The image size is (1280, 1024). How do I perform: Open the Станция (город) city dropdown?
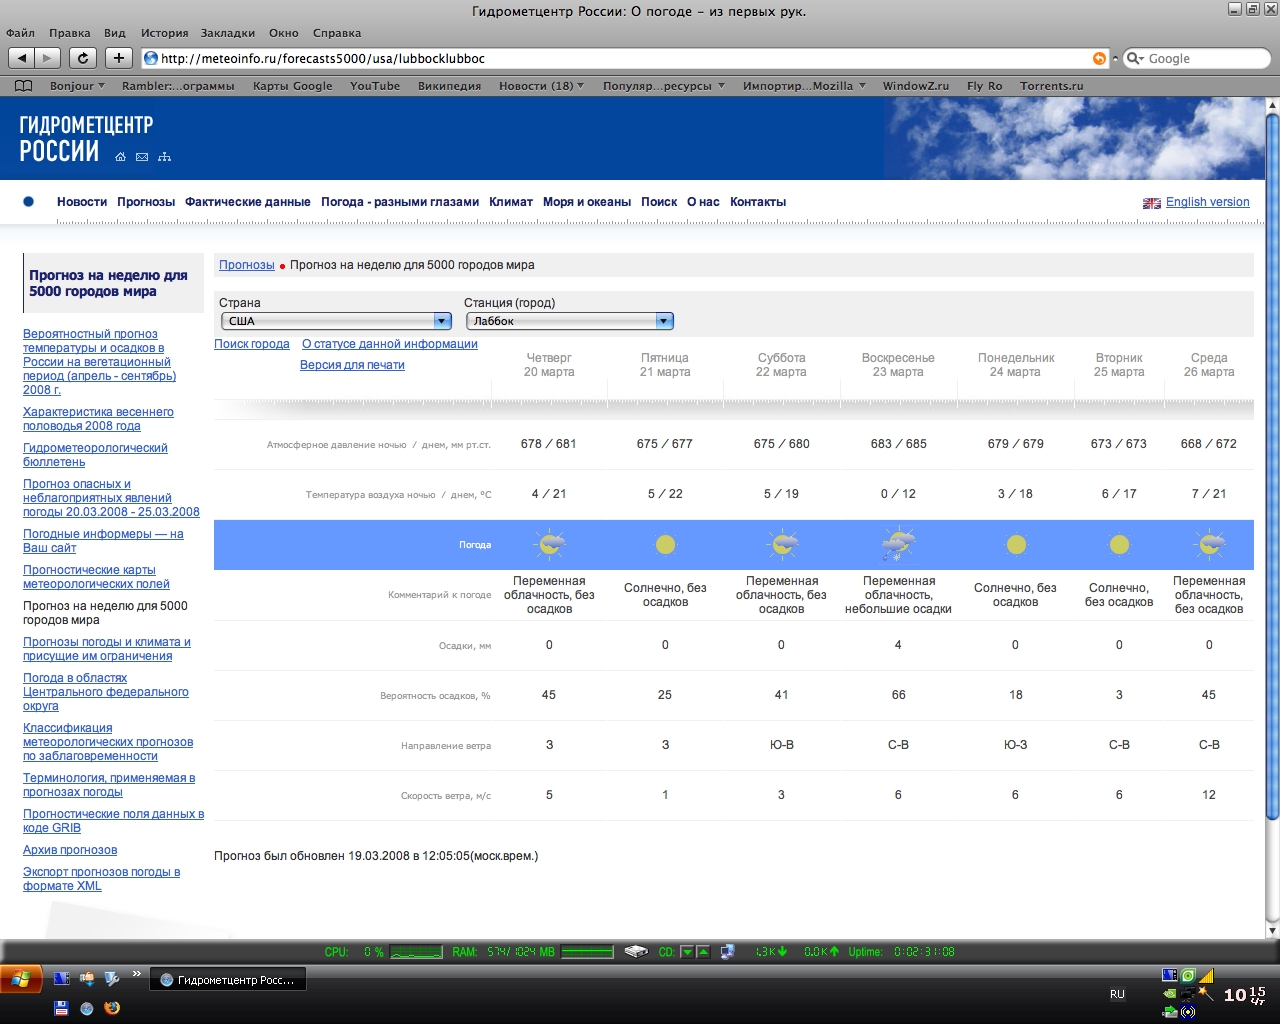point(570,321)
